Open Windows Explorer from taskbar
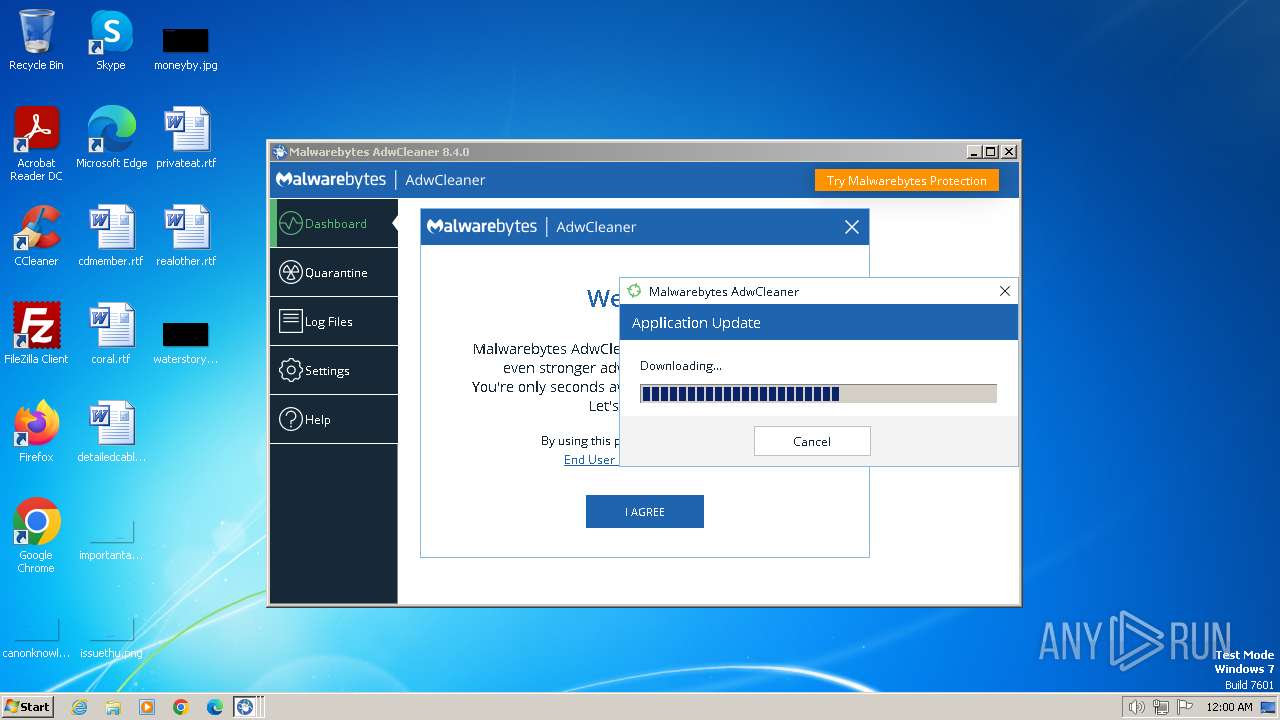 click(x=113, y=707)
